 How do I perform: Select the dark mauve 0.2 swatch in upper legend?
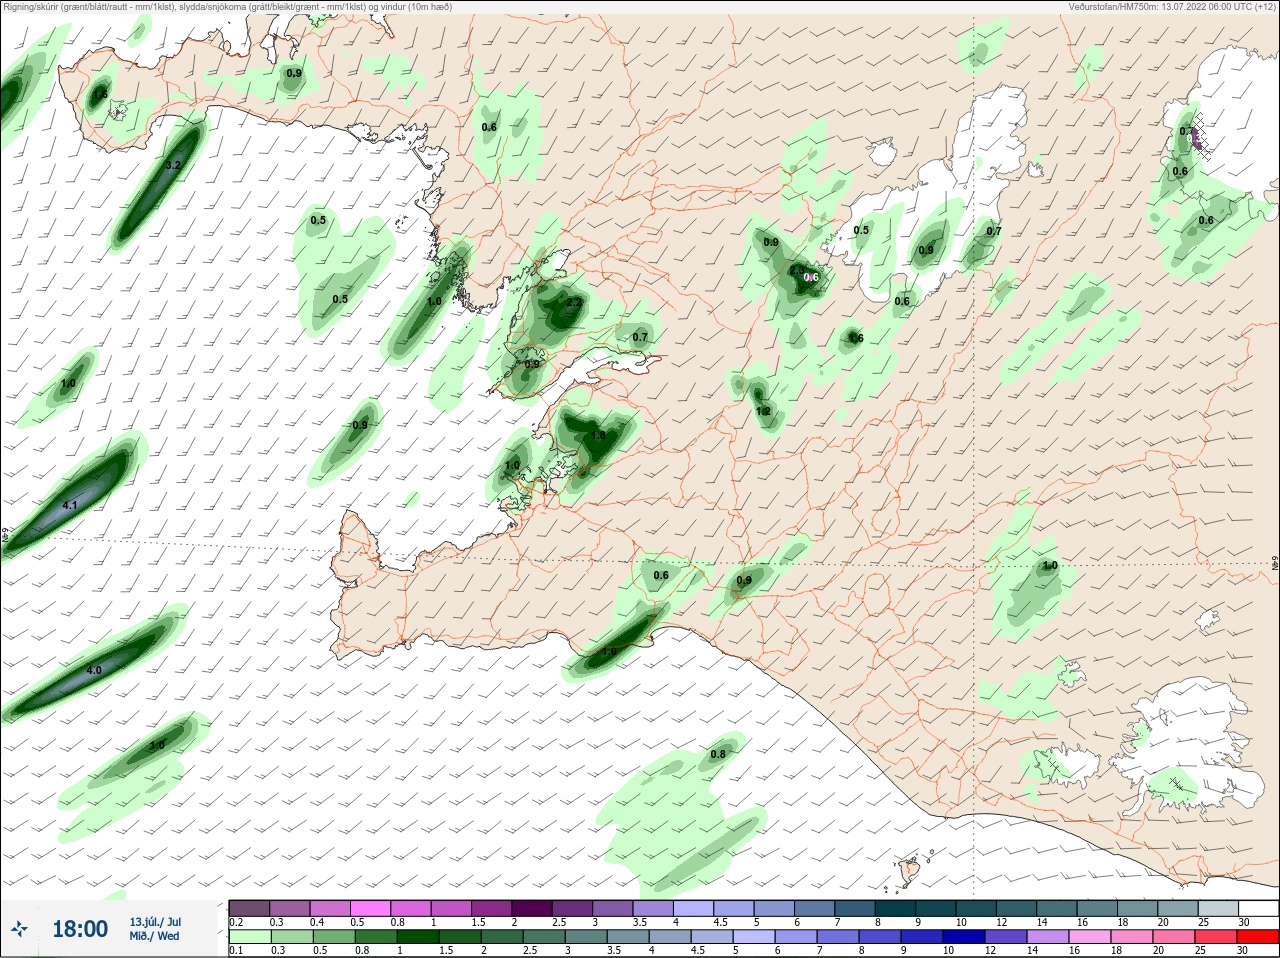pyautogui.click(x=249, y=907)
